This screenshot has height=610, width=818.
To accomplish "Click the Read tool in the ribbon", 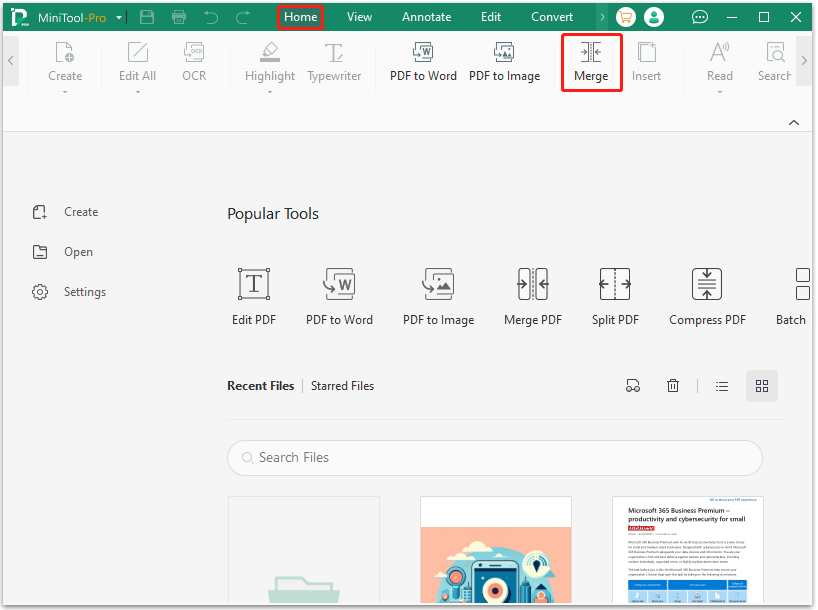I will pos(720,62).
